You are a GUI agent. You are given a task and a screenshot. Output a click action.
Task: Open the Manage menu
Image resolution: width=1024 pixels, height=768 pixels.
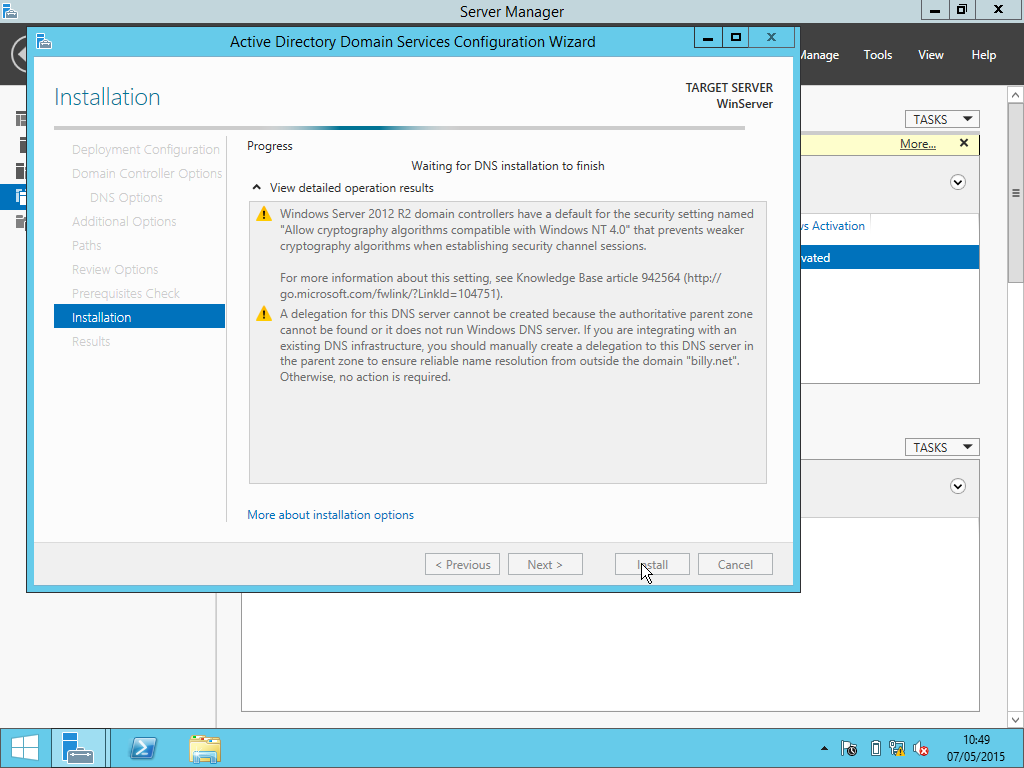pyautogui.click(x=820, y=55)
